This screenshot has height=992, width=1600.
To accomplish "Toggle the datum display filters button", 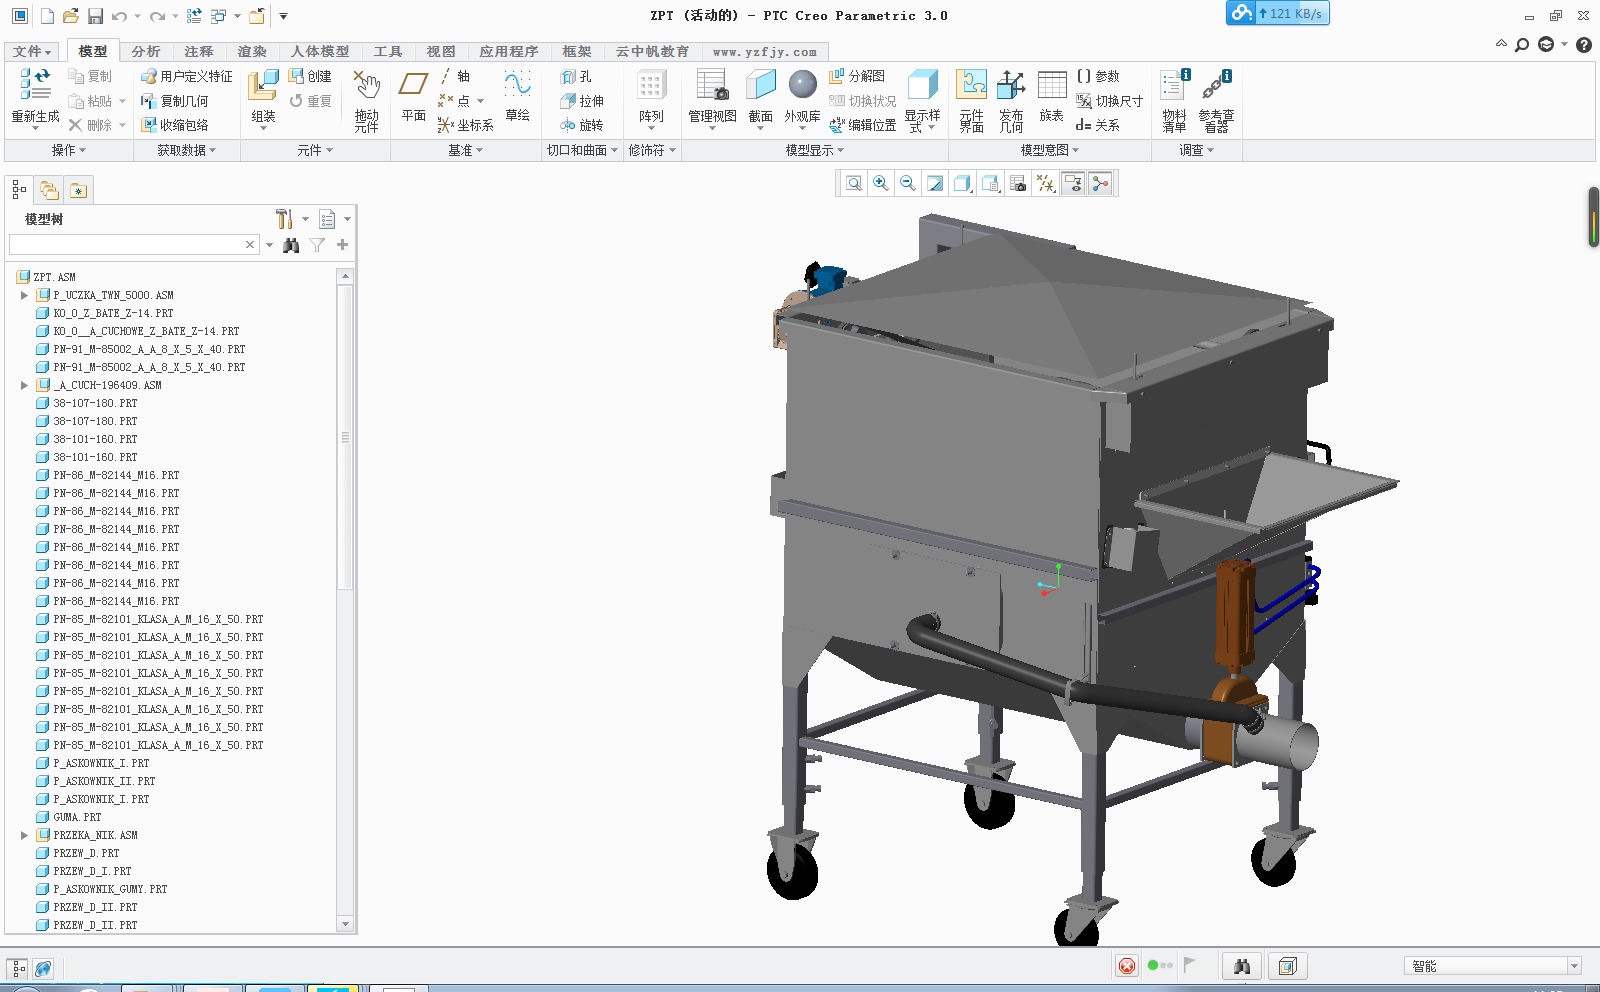I will (x=1045, y=183).
